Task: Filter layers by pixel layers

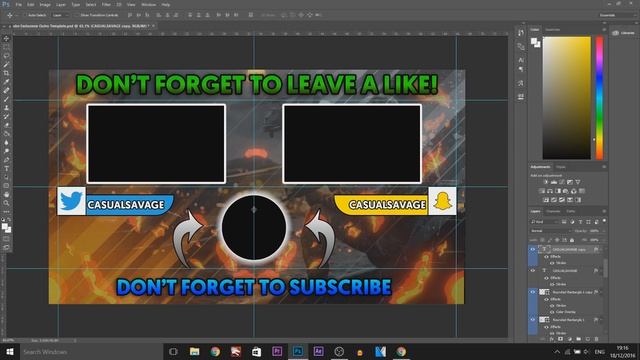Action: [564, 222]
